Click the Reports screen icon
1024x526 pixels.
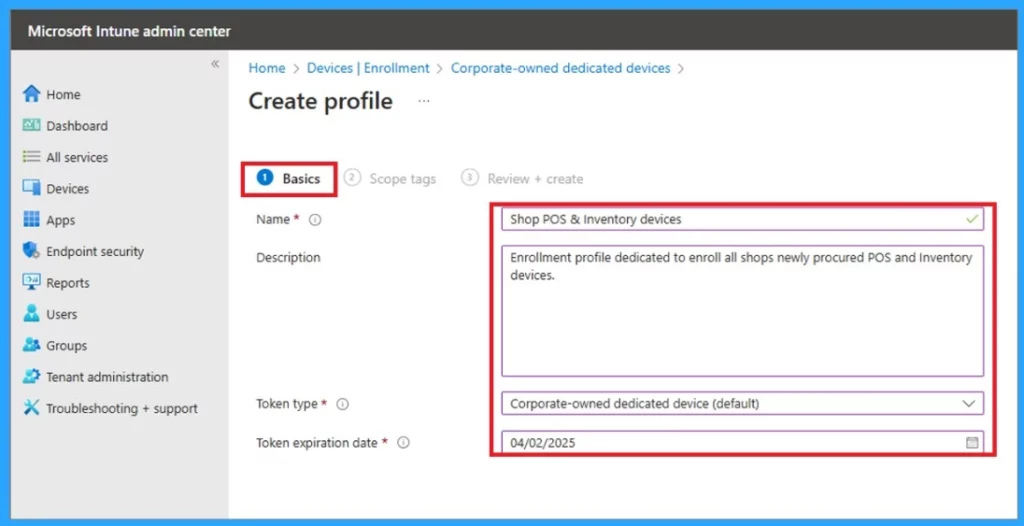tap(31, 282)
